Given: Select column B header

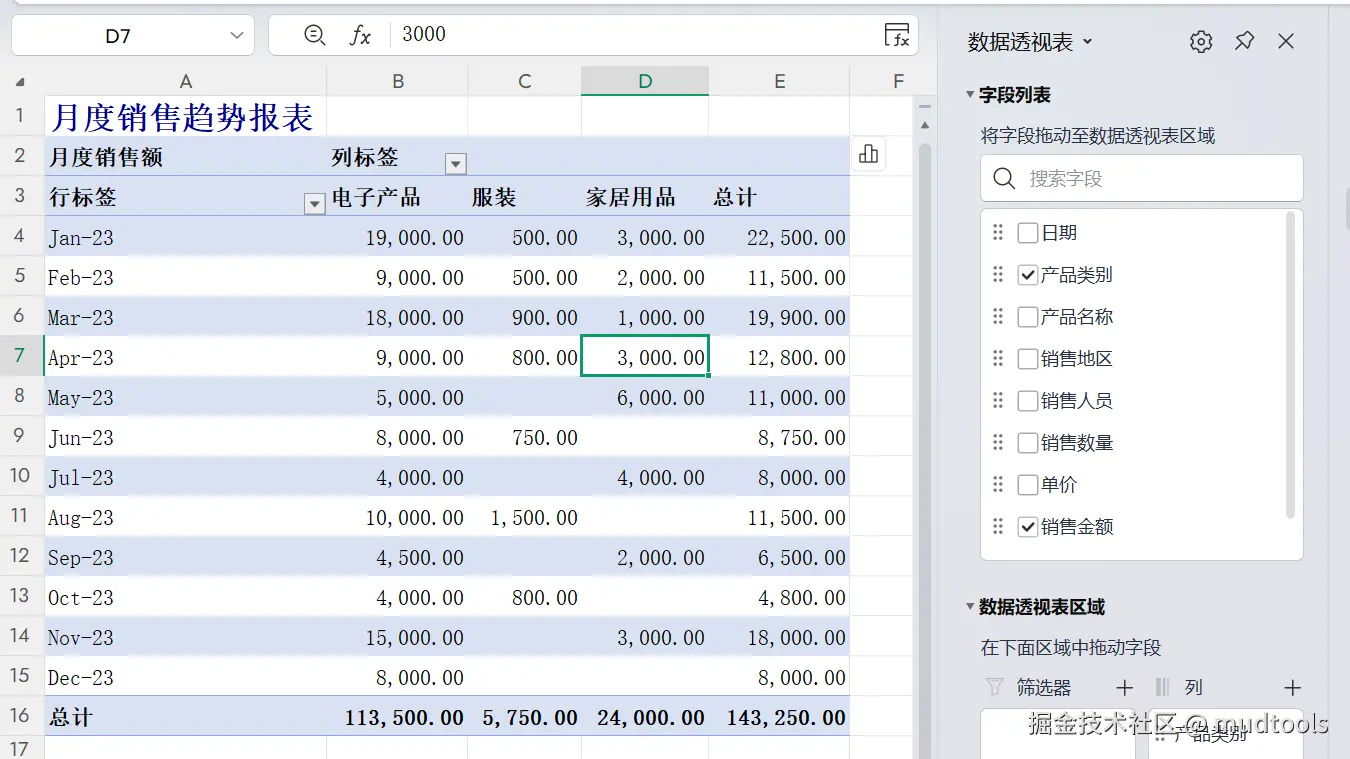Looking at the screenshot, I should point(397,81).
